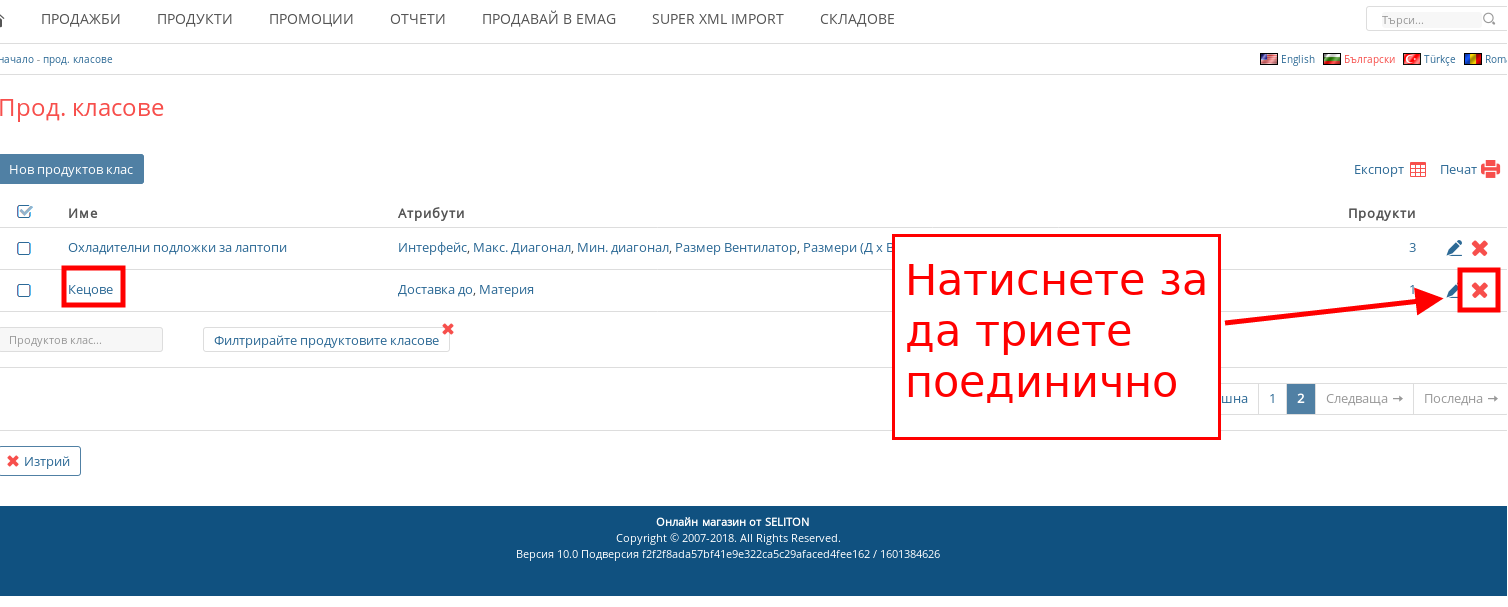
Task: Click the Нов продуктов клас button
Action: (71, 169)
